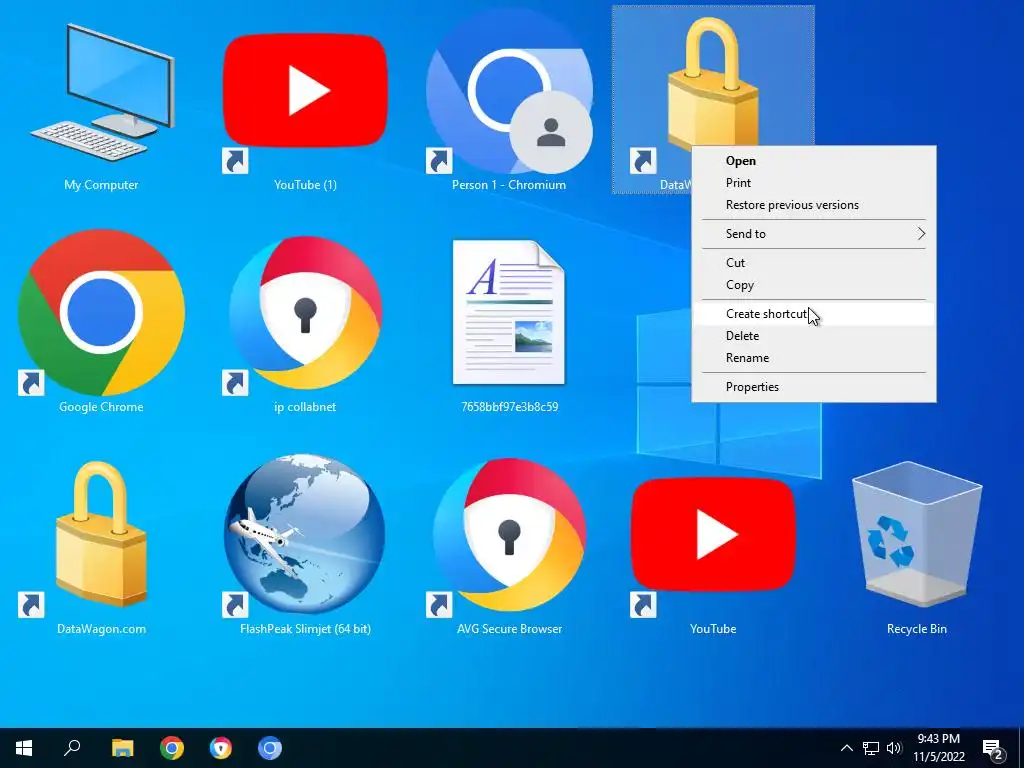The image size is (1024, 768).
Task: Launch AVG Secure Browser from taskbar
Action: (221, 748)
